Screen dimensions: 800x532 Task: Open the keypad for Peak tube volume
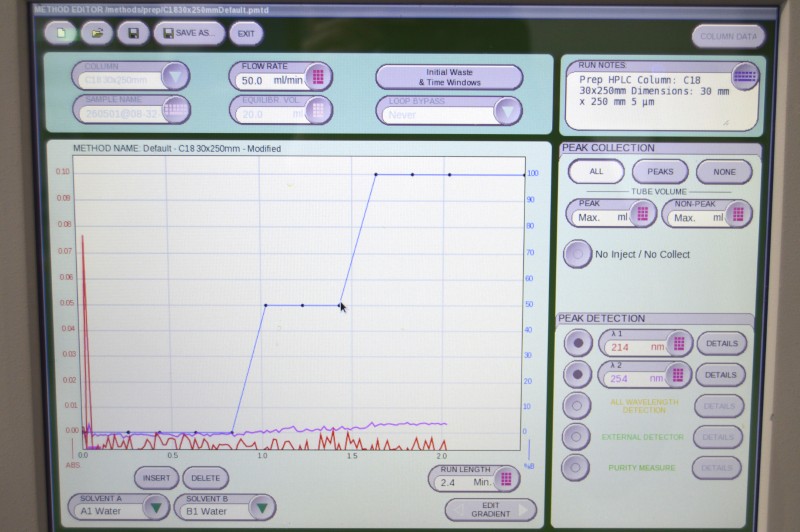[x=642, y=214]
